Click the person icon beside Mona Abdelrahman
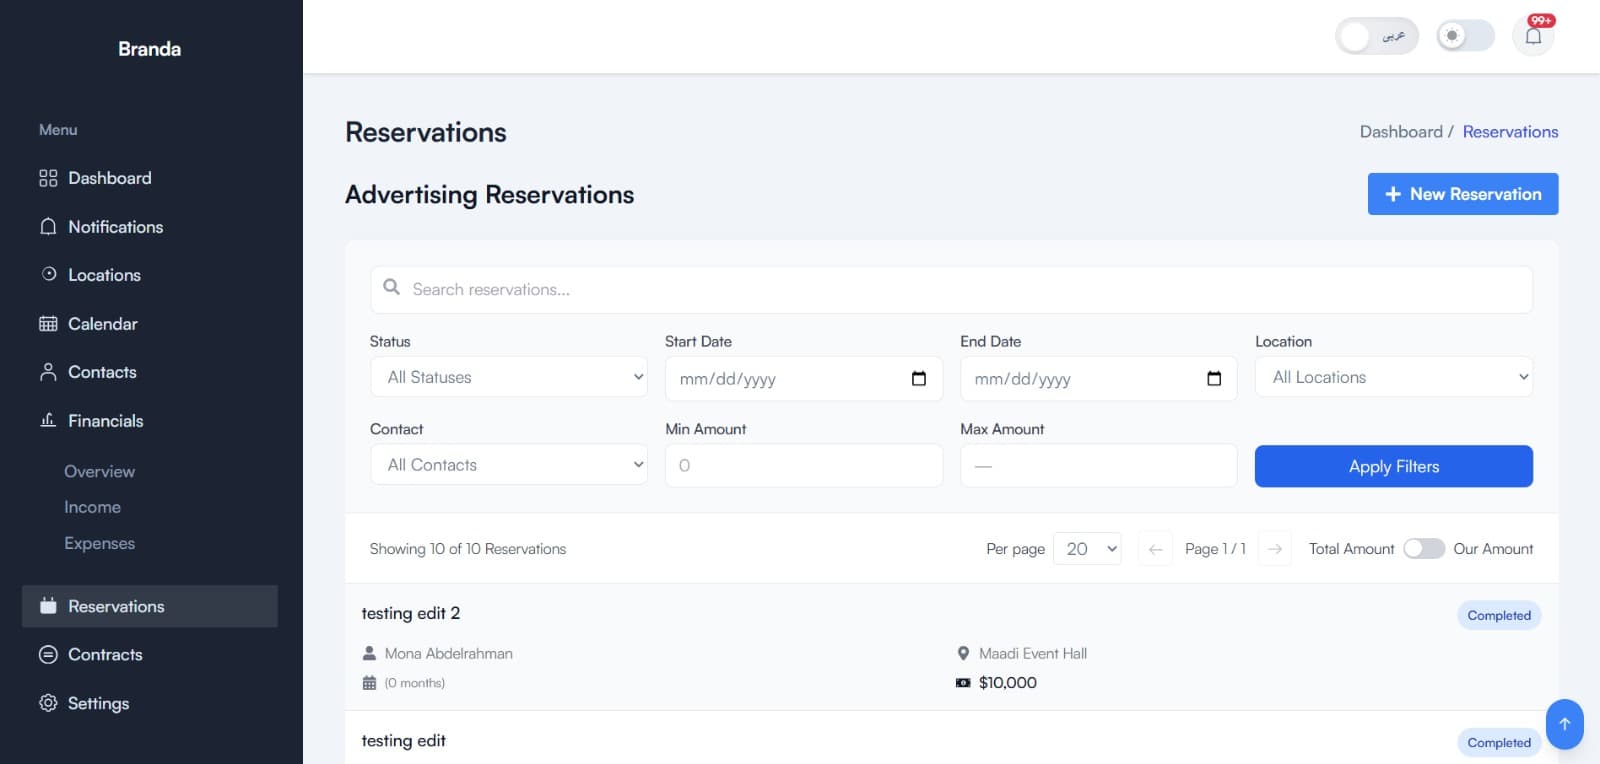The height and width of the screenshot is (764, 1600). click(369, 653)
